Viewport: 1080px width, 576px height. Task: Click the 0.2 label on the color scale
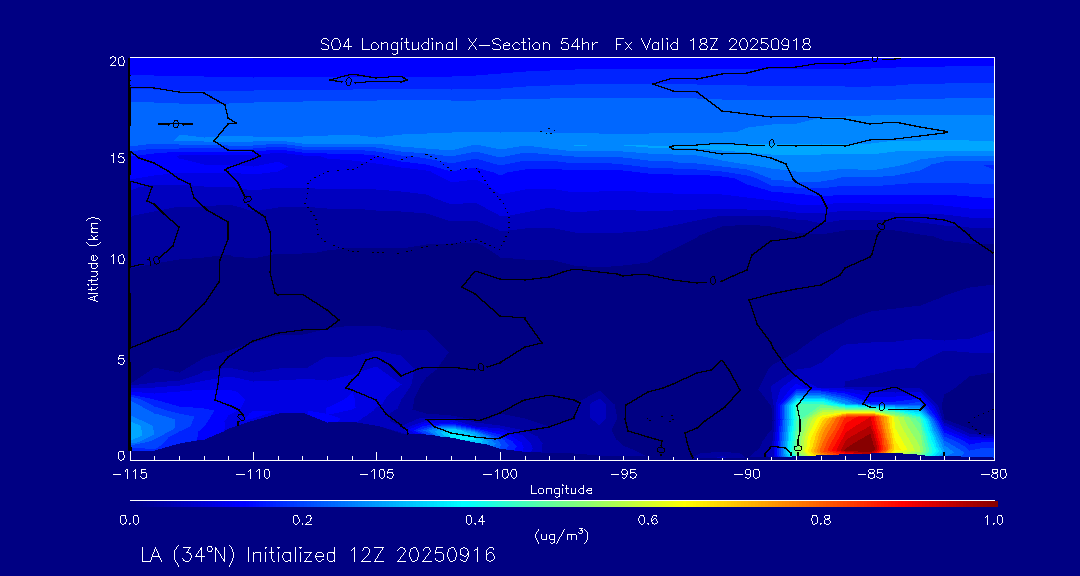(302, 520)
